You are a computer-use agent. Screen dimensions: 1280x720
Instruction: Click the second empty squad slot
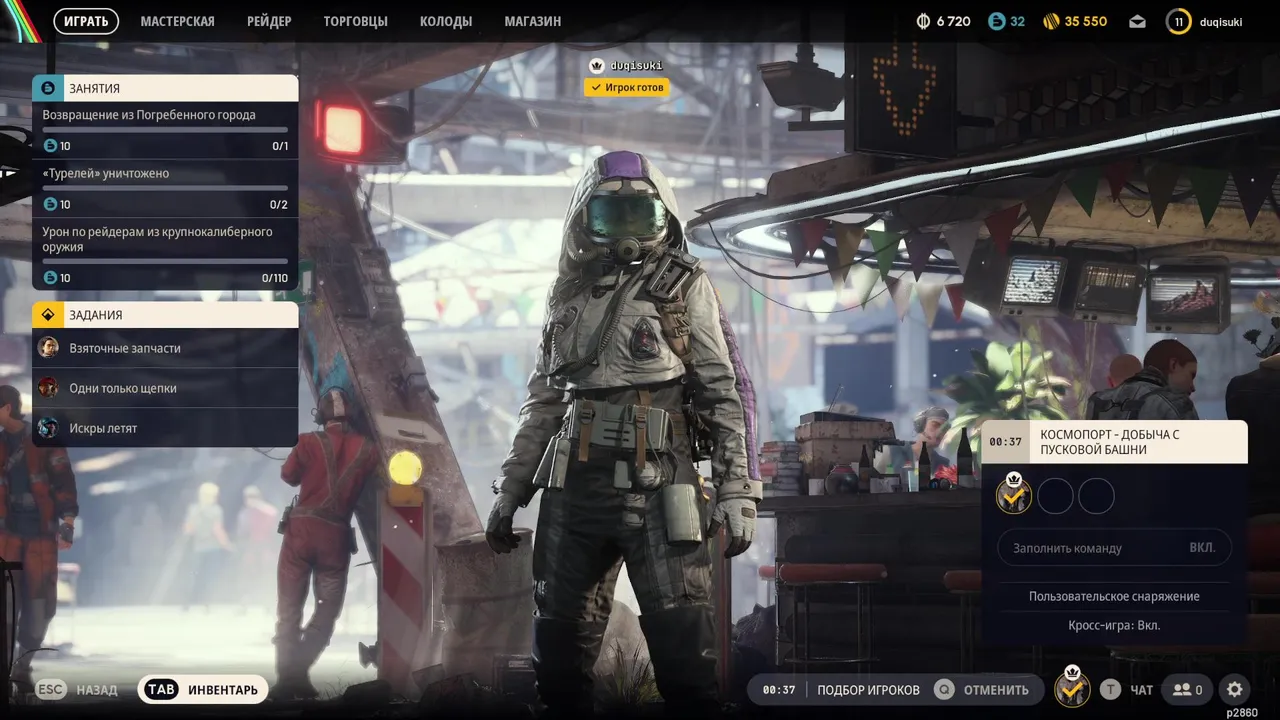1055,496
